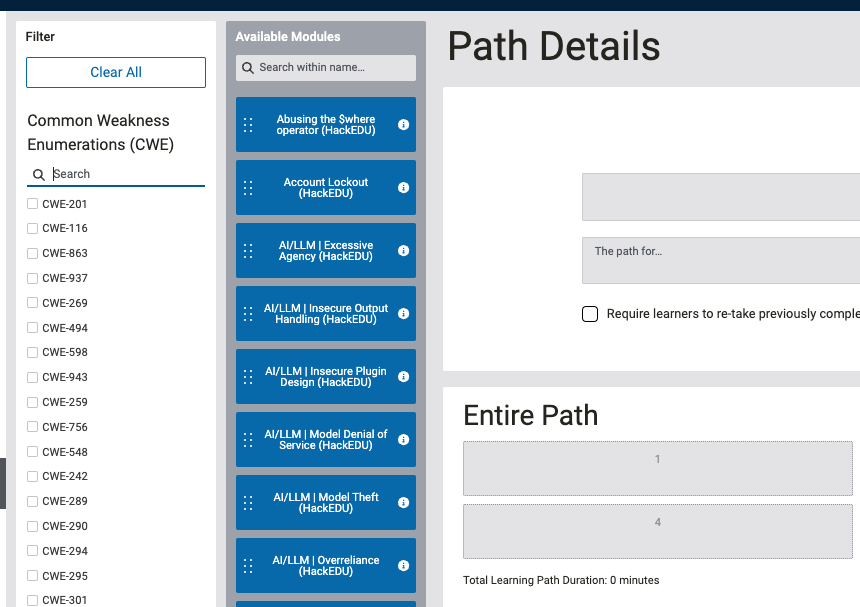Screen dimensions: 860x607
Task: Click drag handle on Model Theft module
Action: 248,503
